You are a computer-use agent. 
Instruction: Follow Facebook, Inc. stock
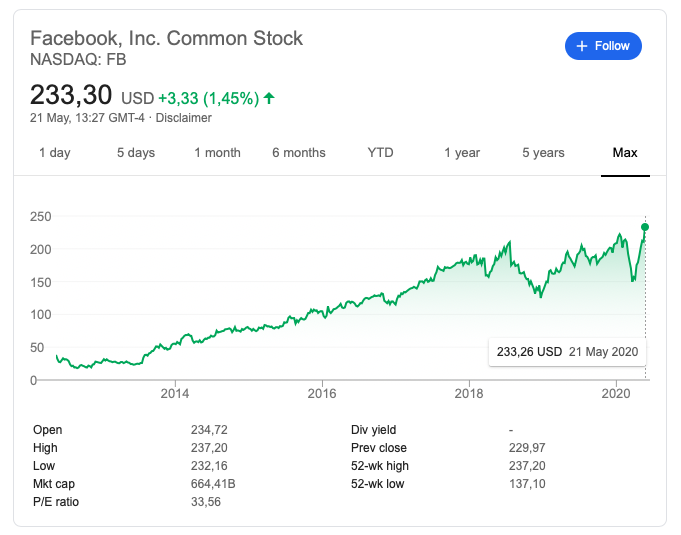603,46
